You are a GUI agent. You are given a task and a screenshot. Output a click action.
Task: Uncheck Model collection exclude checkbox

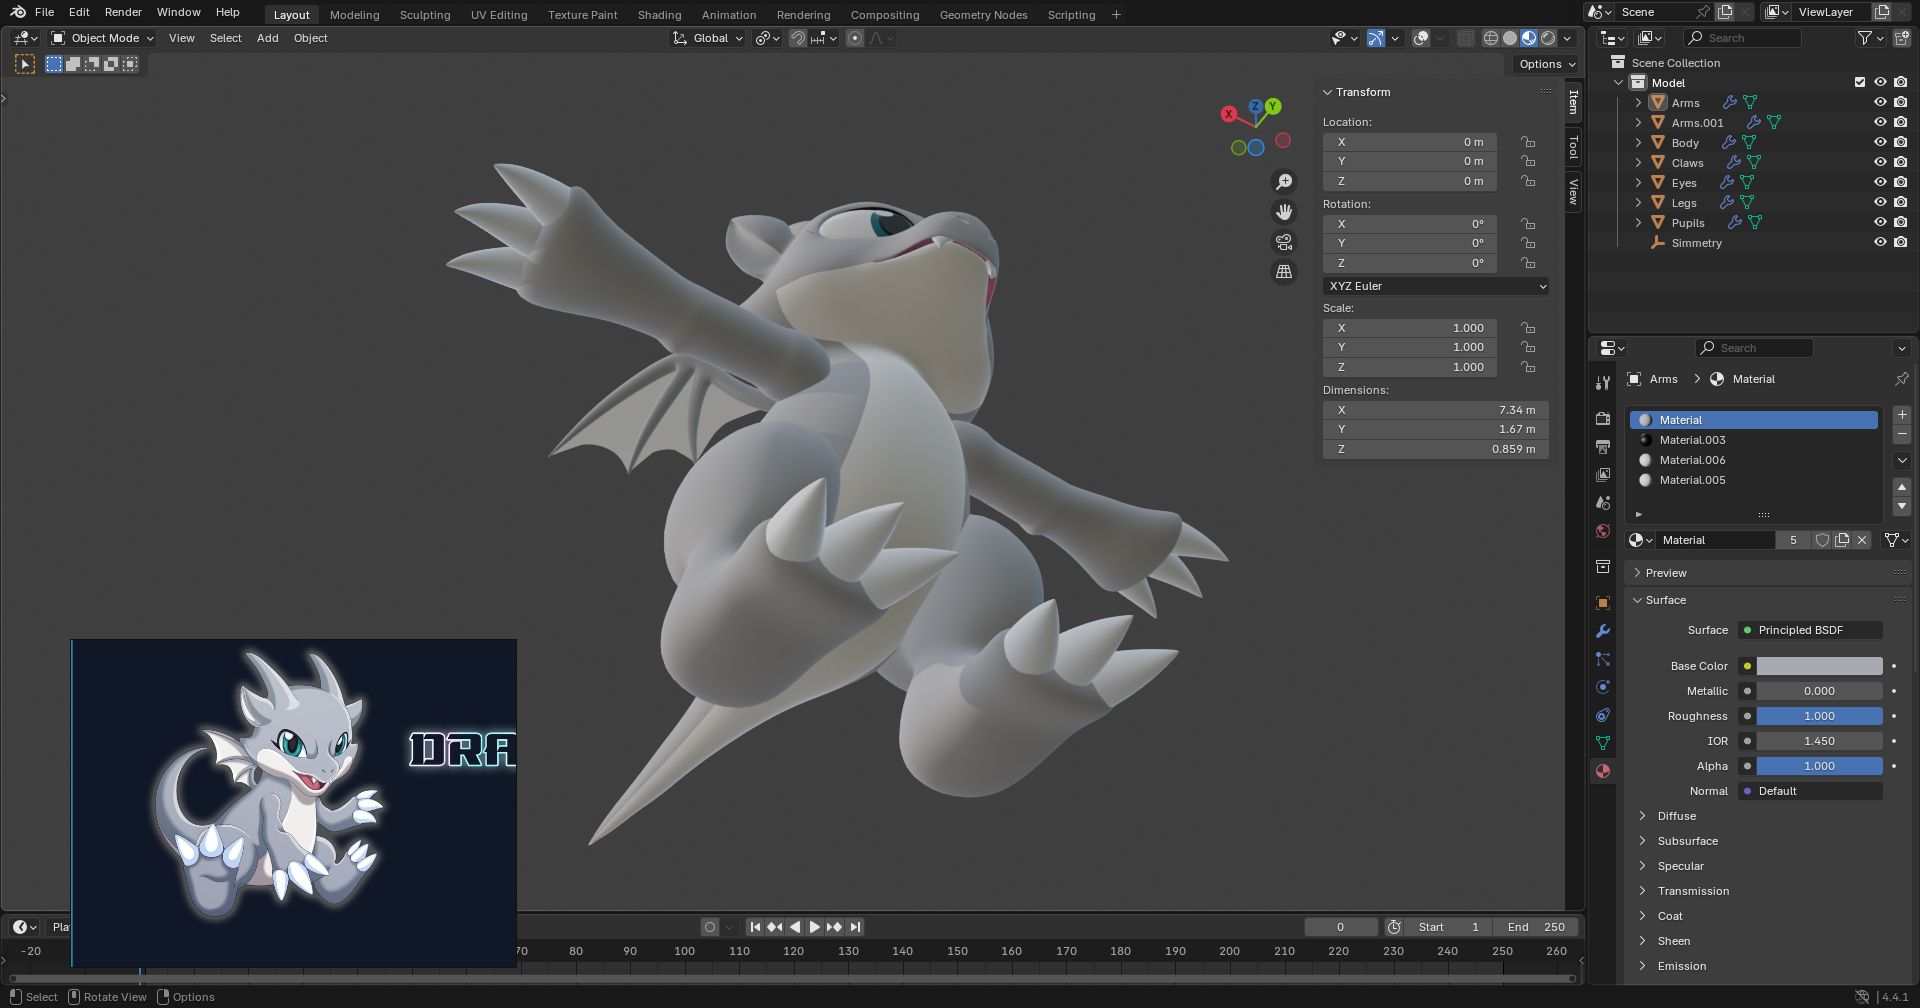click(x=1860, y=83)
